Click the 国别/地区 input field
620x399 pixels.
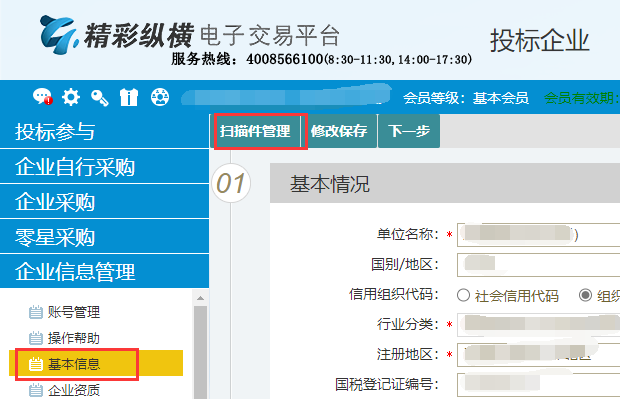click(x=539, y=265)
